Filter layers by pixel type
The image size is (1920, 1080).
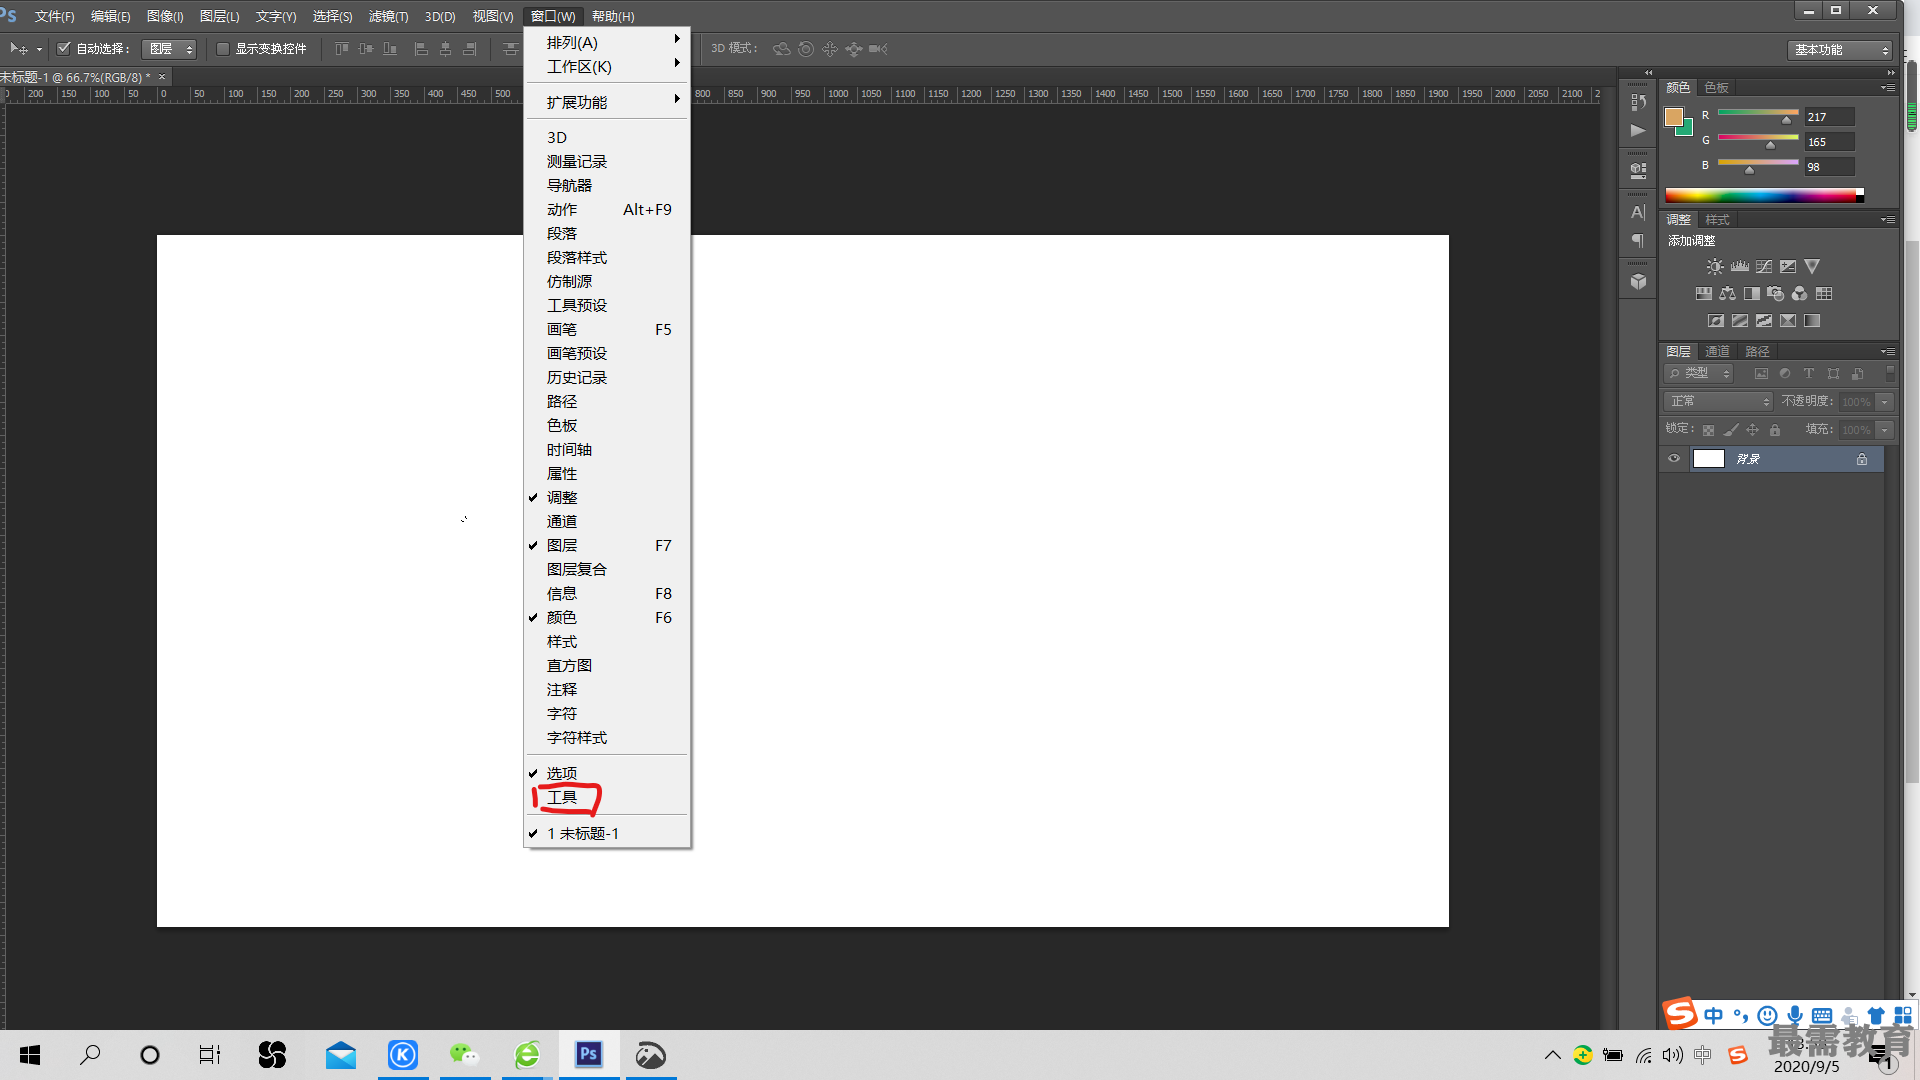click(1761, 374)
